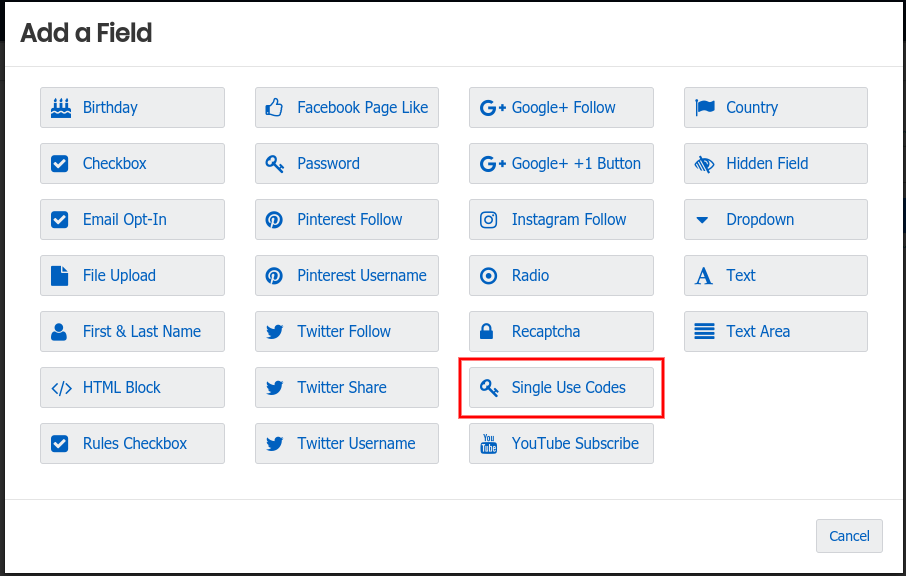Add a Checkbox field
Screen dimensions: 906x576
coord(132,163)
